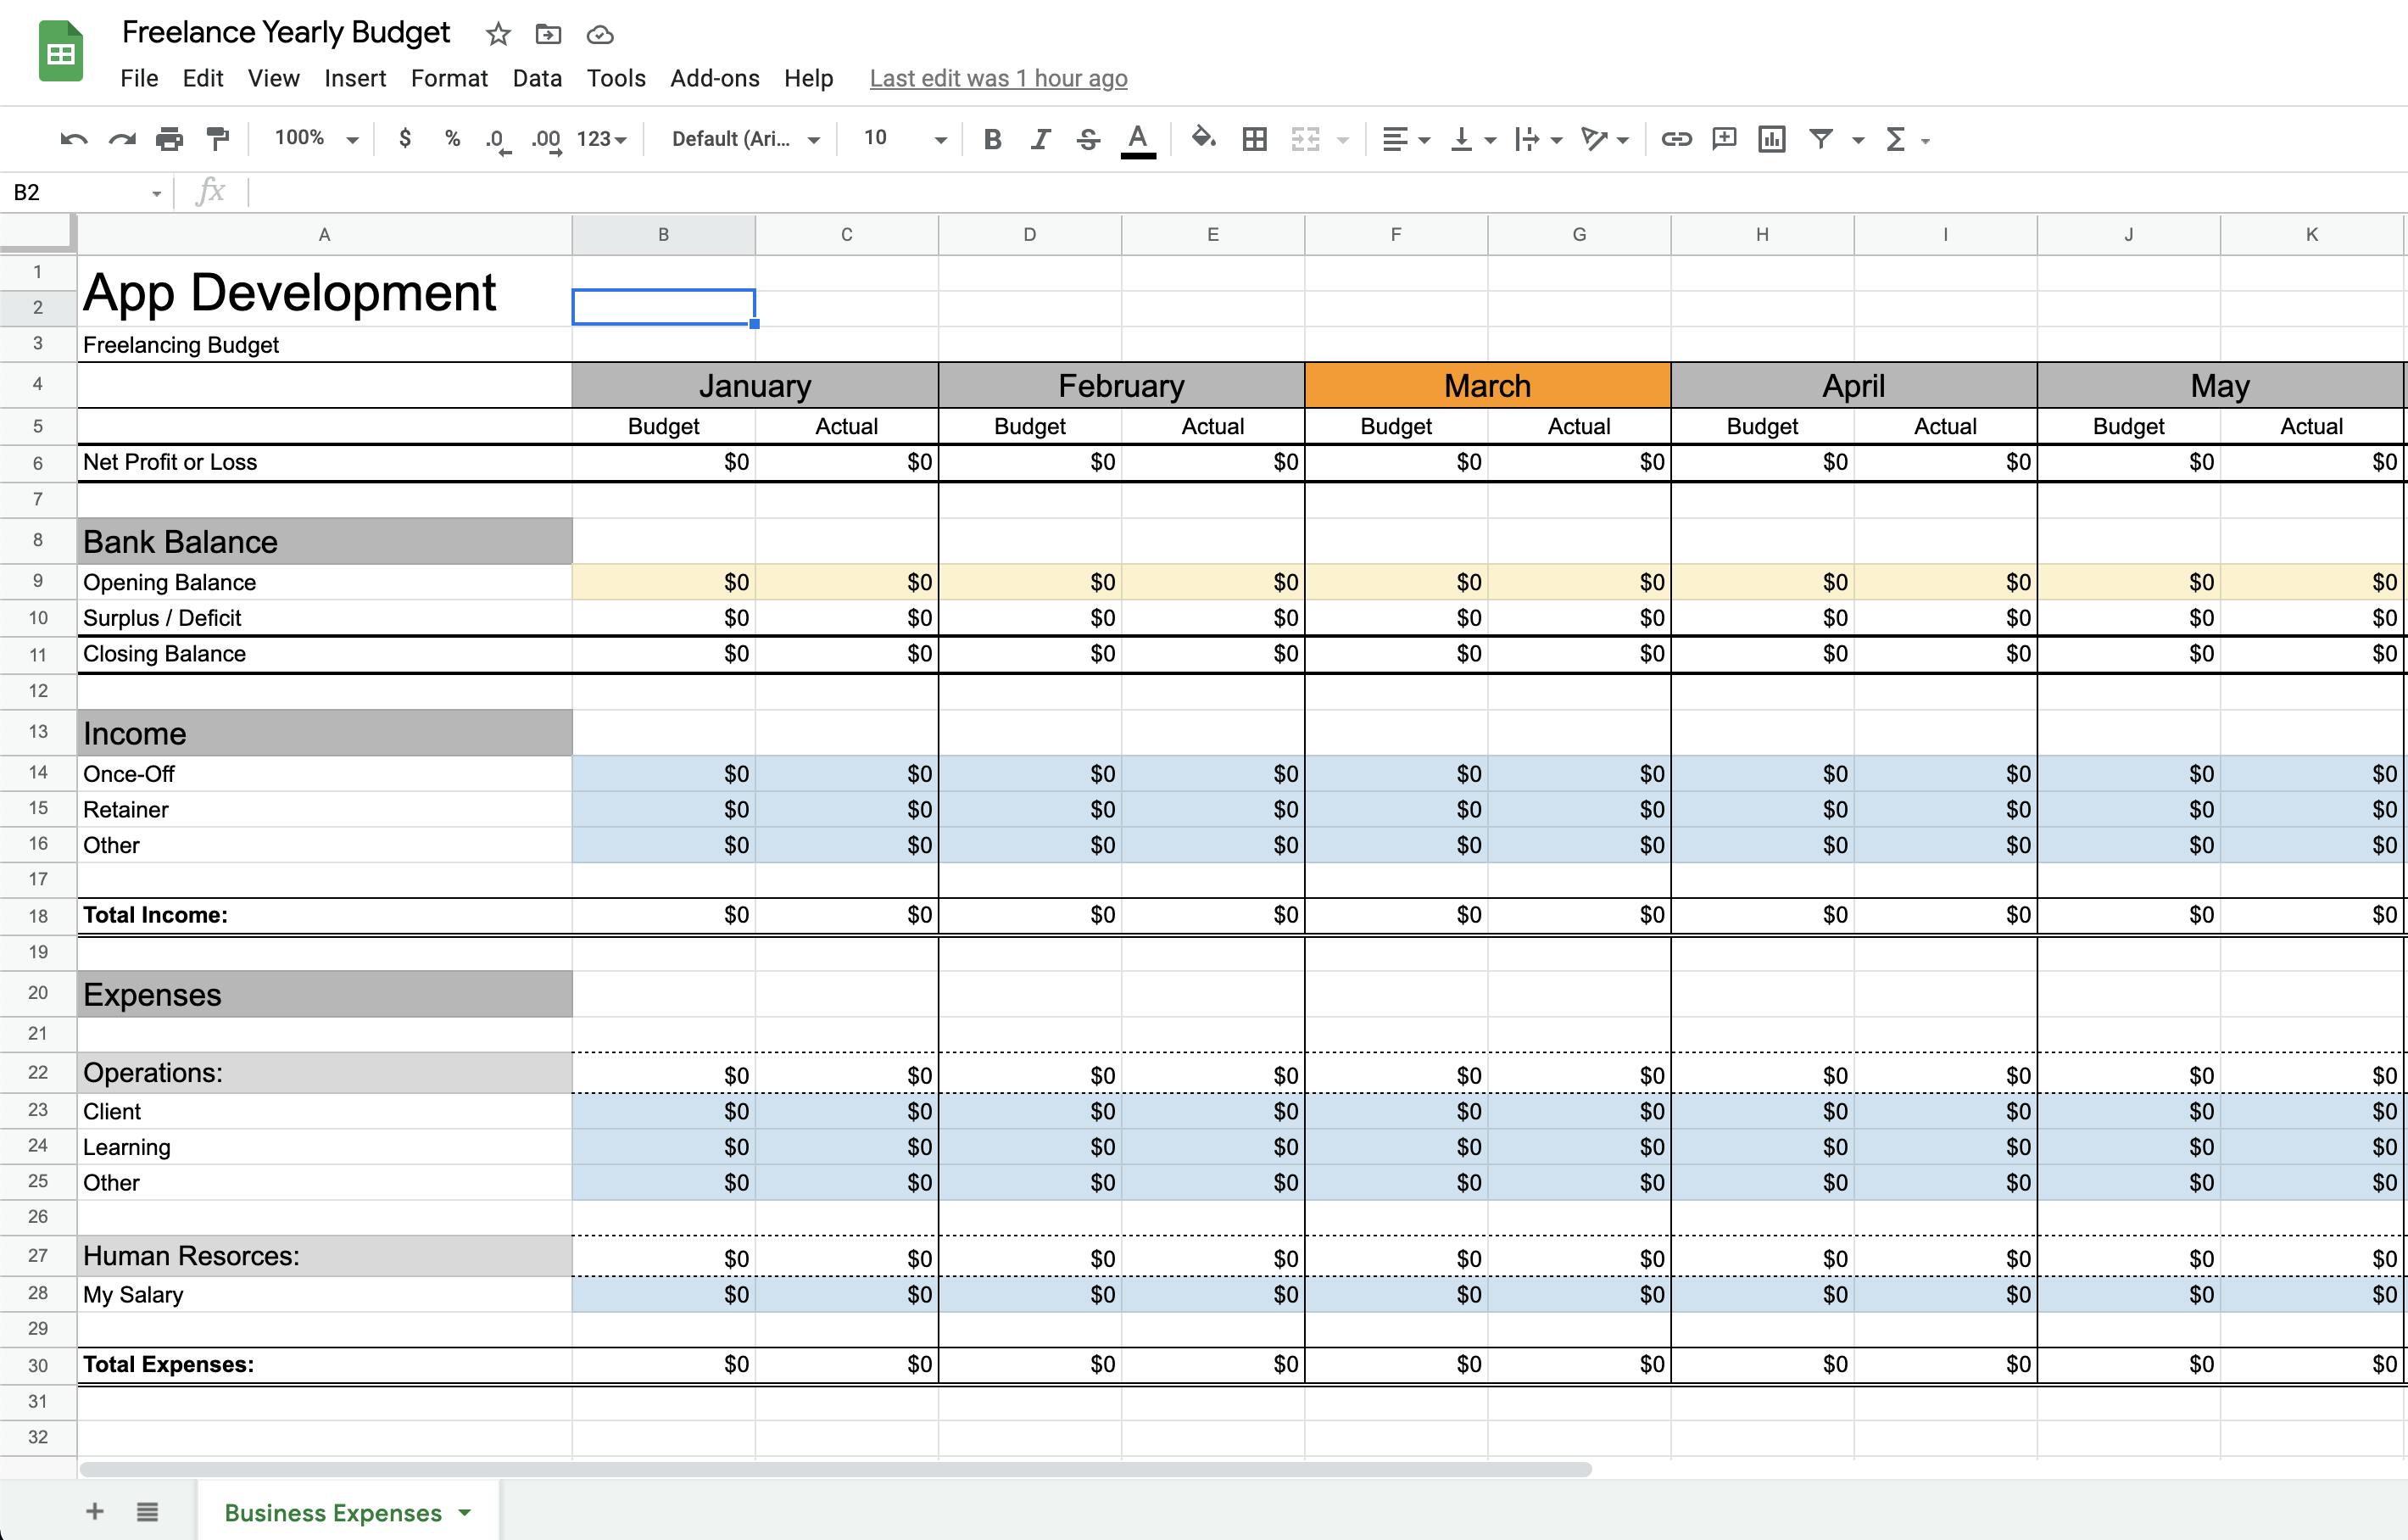Open the Borders menu
The height and width of the screenshot is (1540, 2408).
tap(1254, 139)
